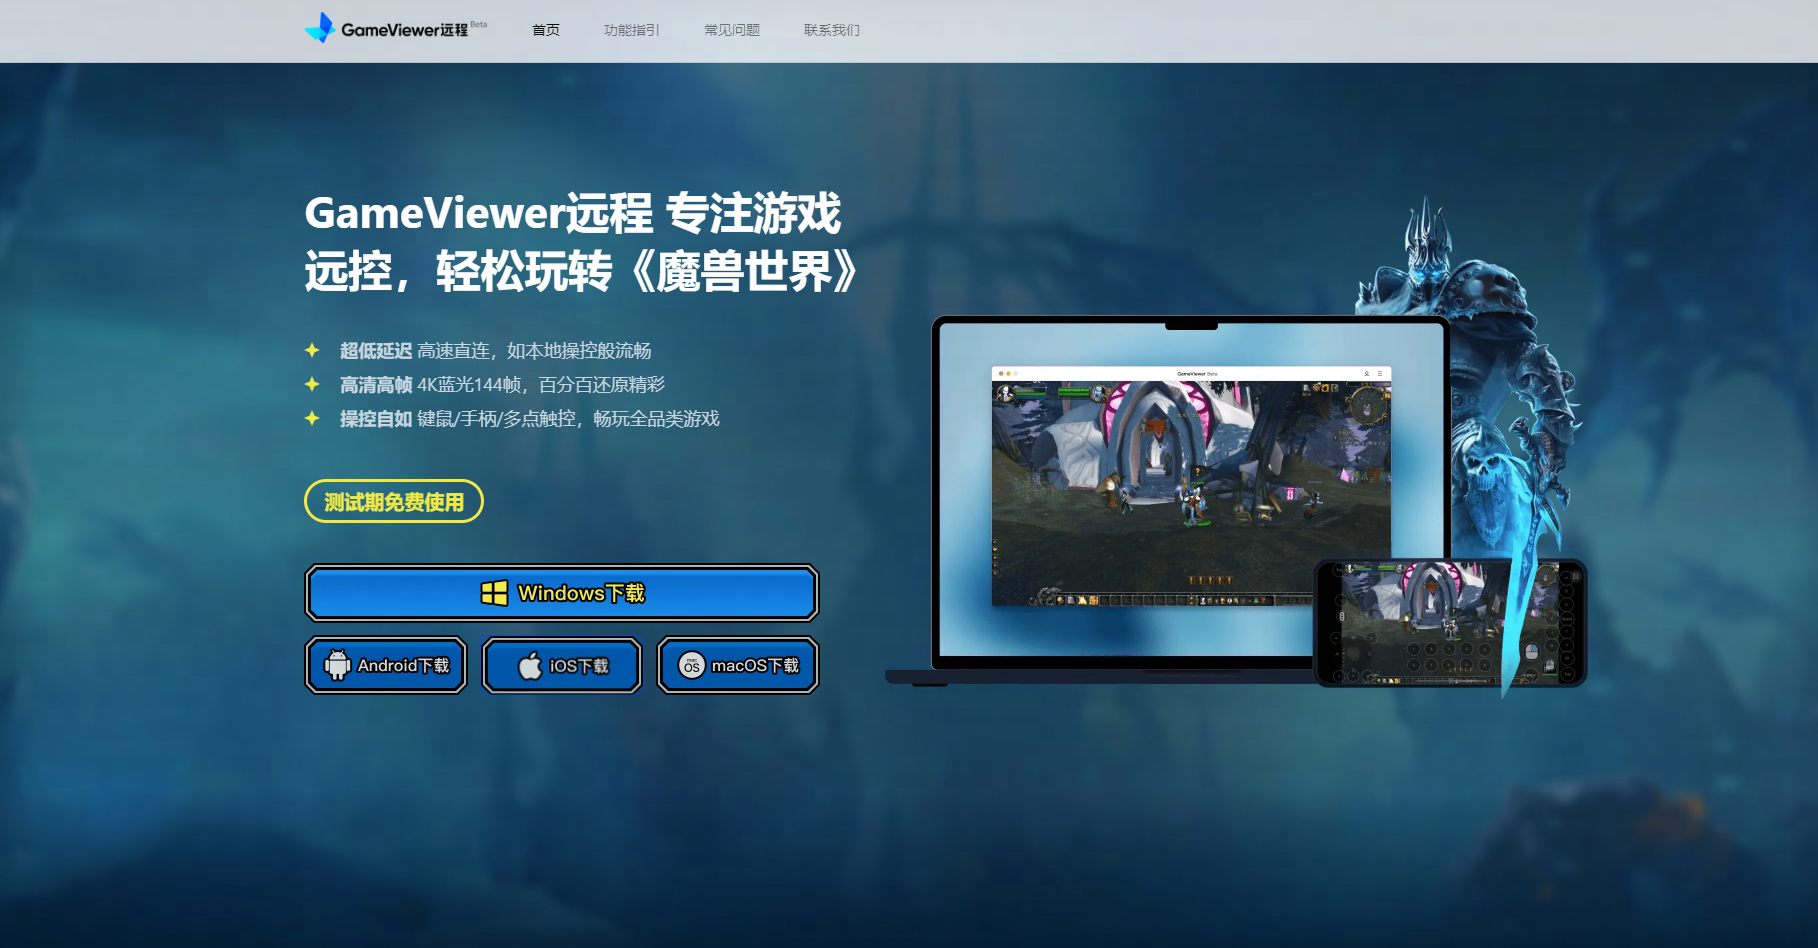The width and height of the screenshot is (1818, 948).
Task: Open the 首页 nav item
Action: pyautogui.click(x=546, y=30)
